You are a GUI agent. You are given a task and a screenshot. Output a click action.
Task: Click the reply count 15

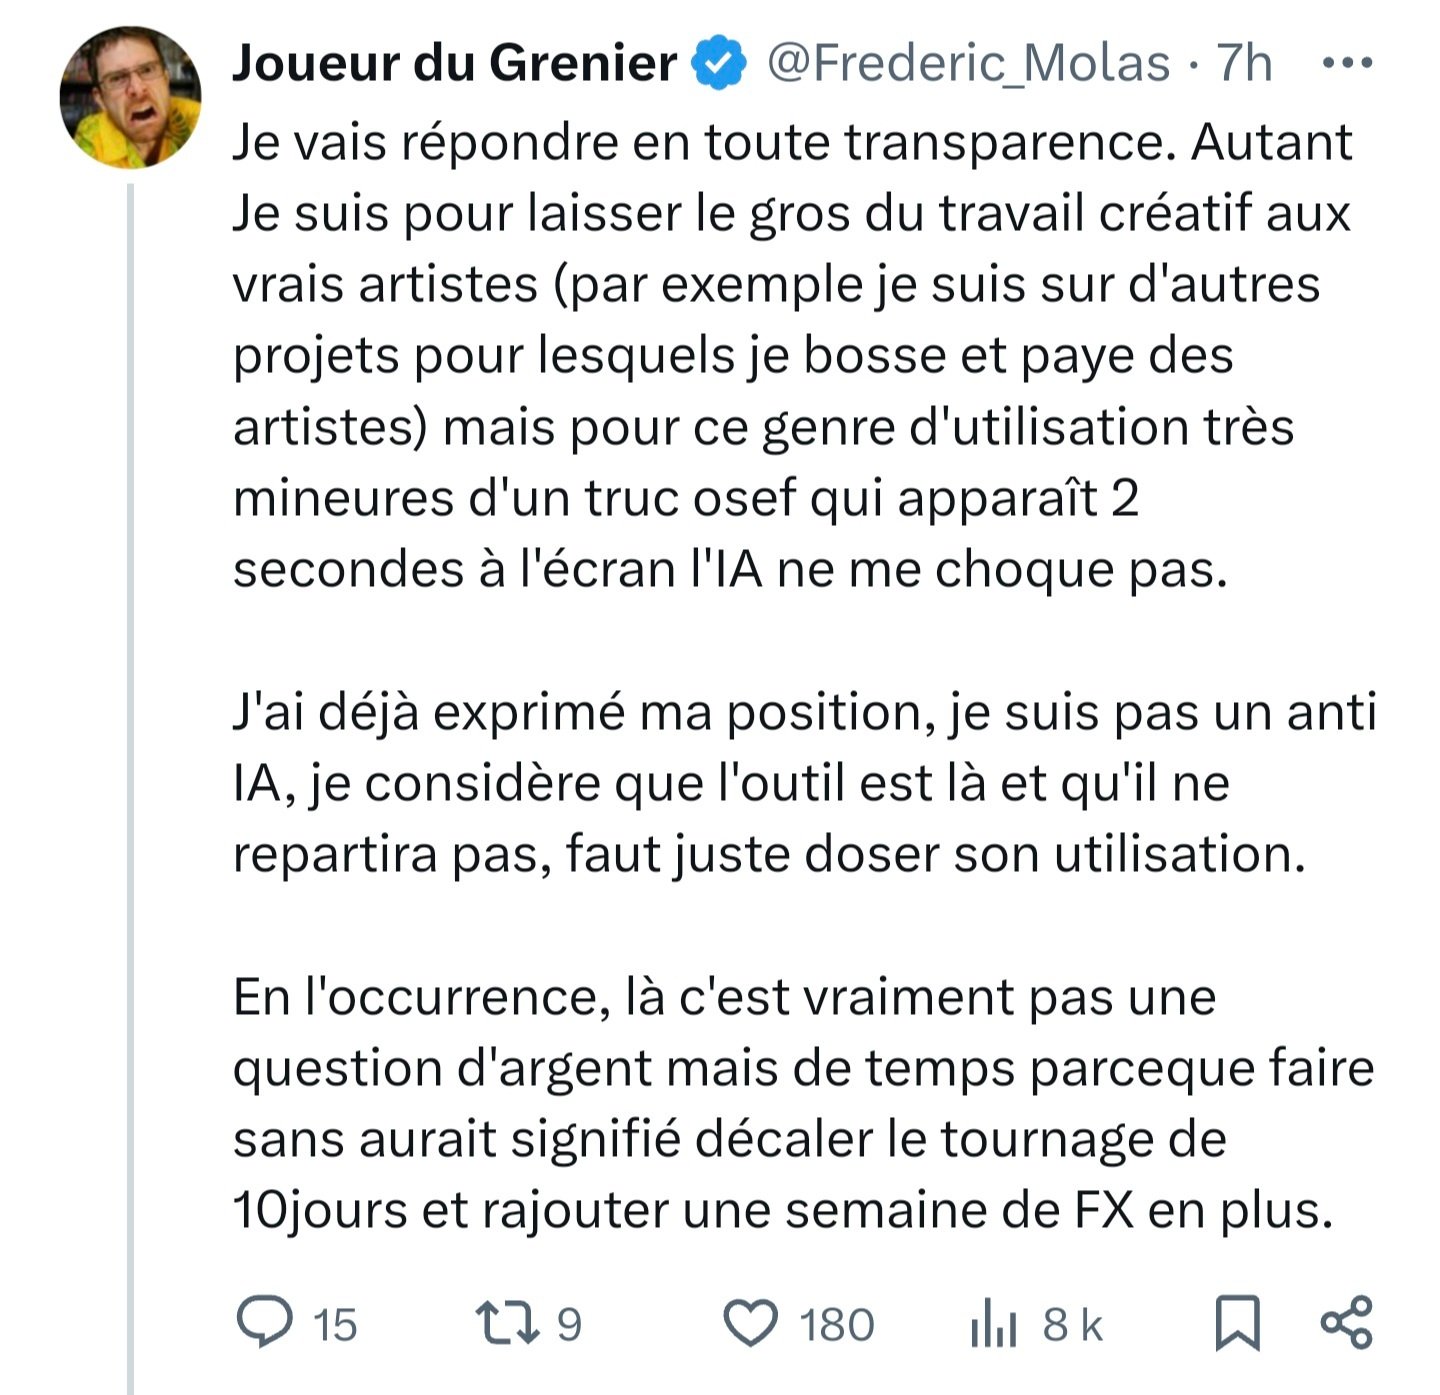pyautogui.click(x=335, y=1325)
